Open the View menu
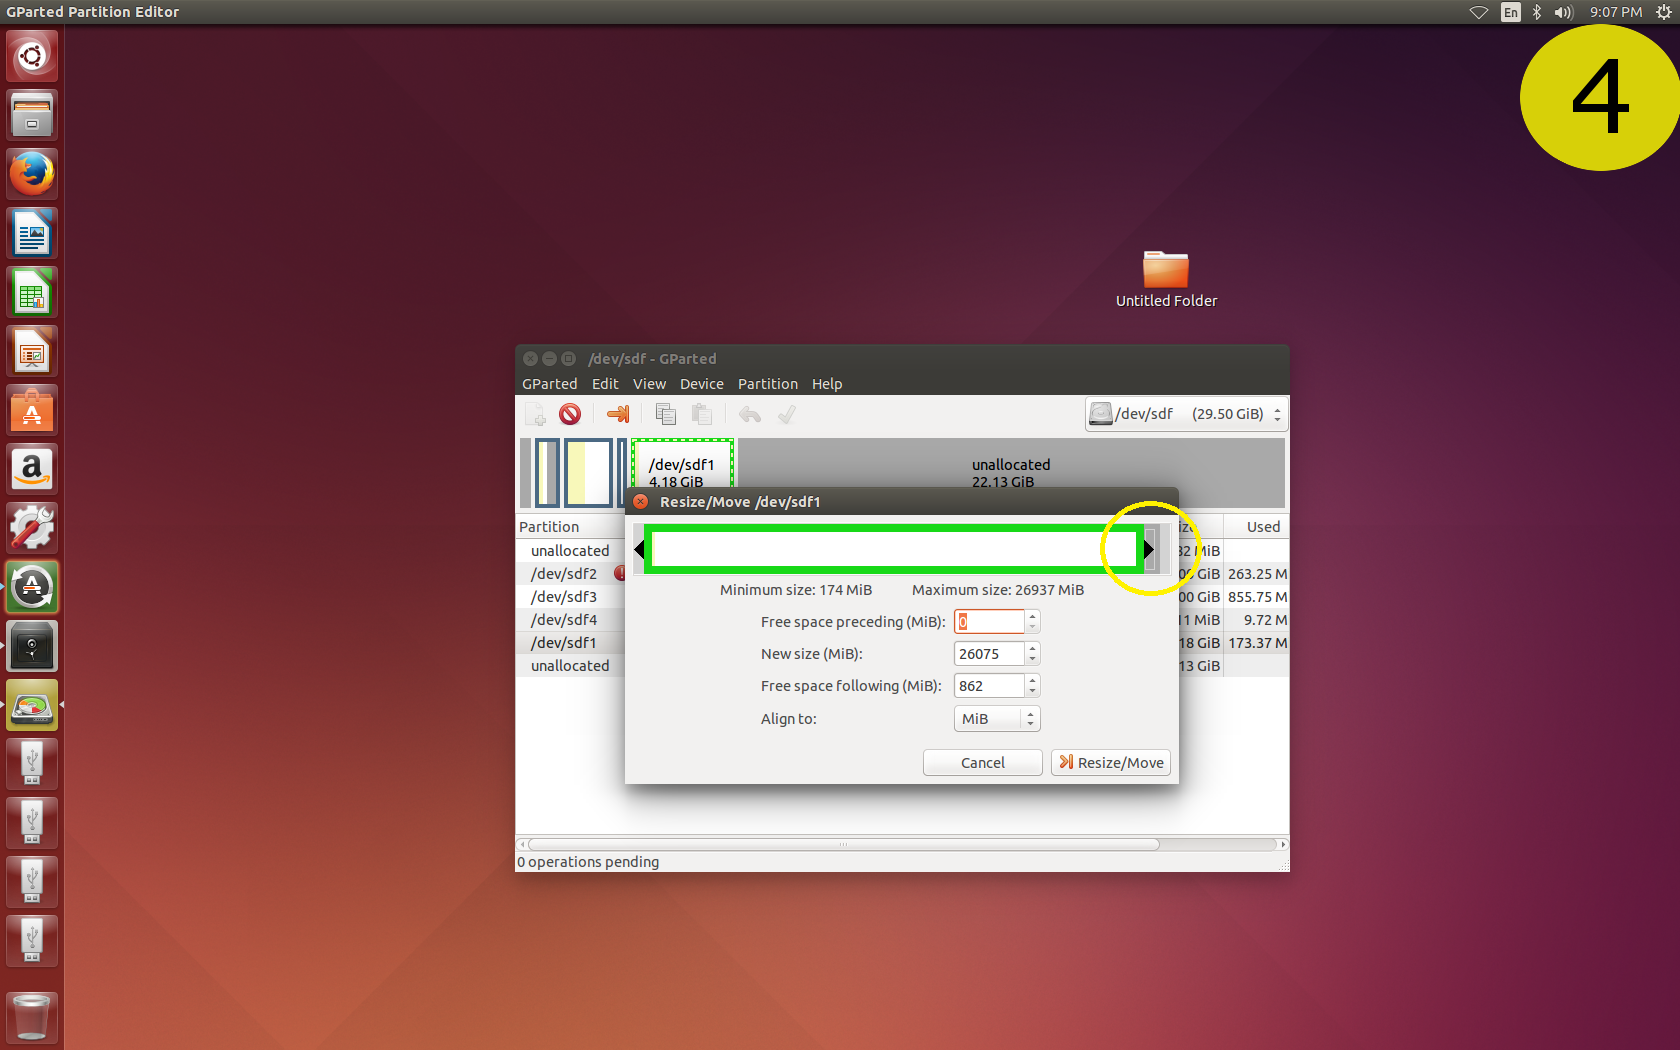This screenshot has width=1680, height=1050. 649,384
